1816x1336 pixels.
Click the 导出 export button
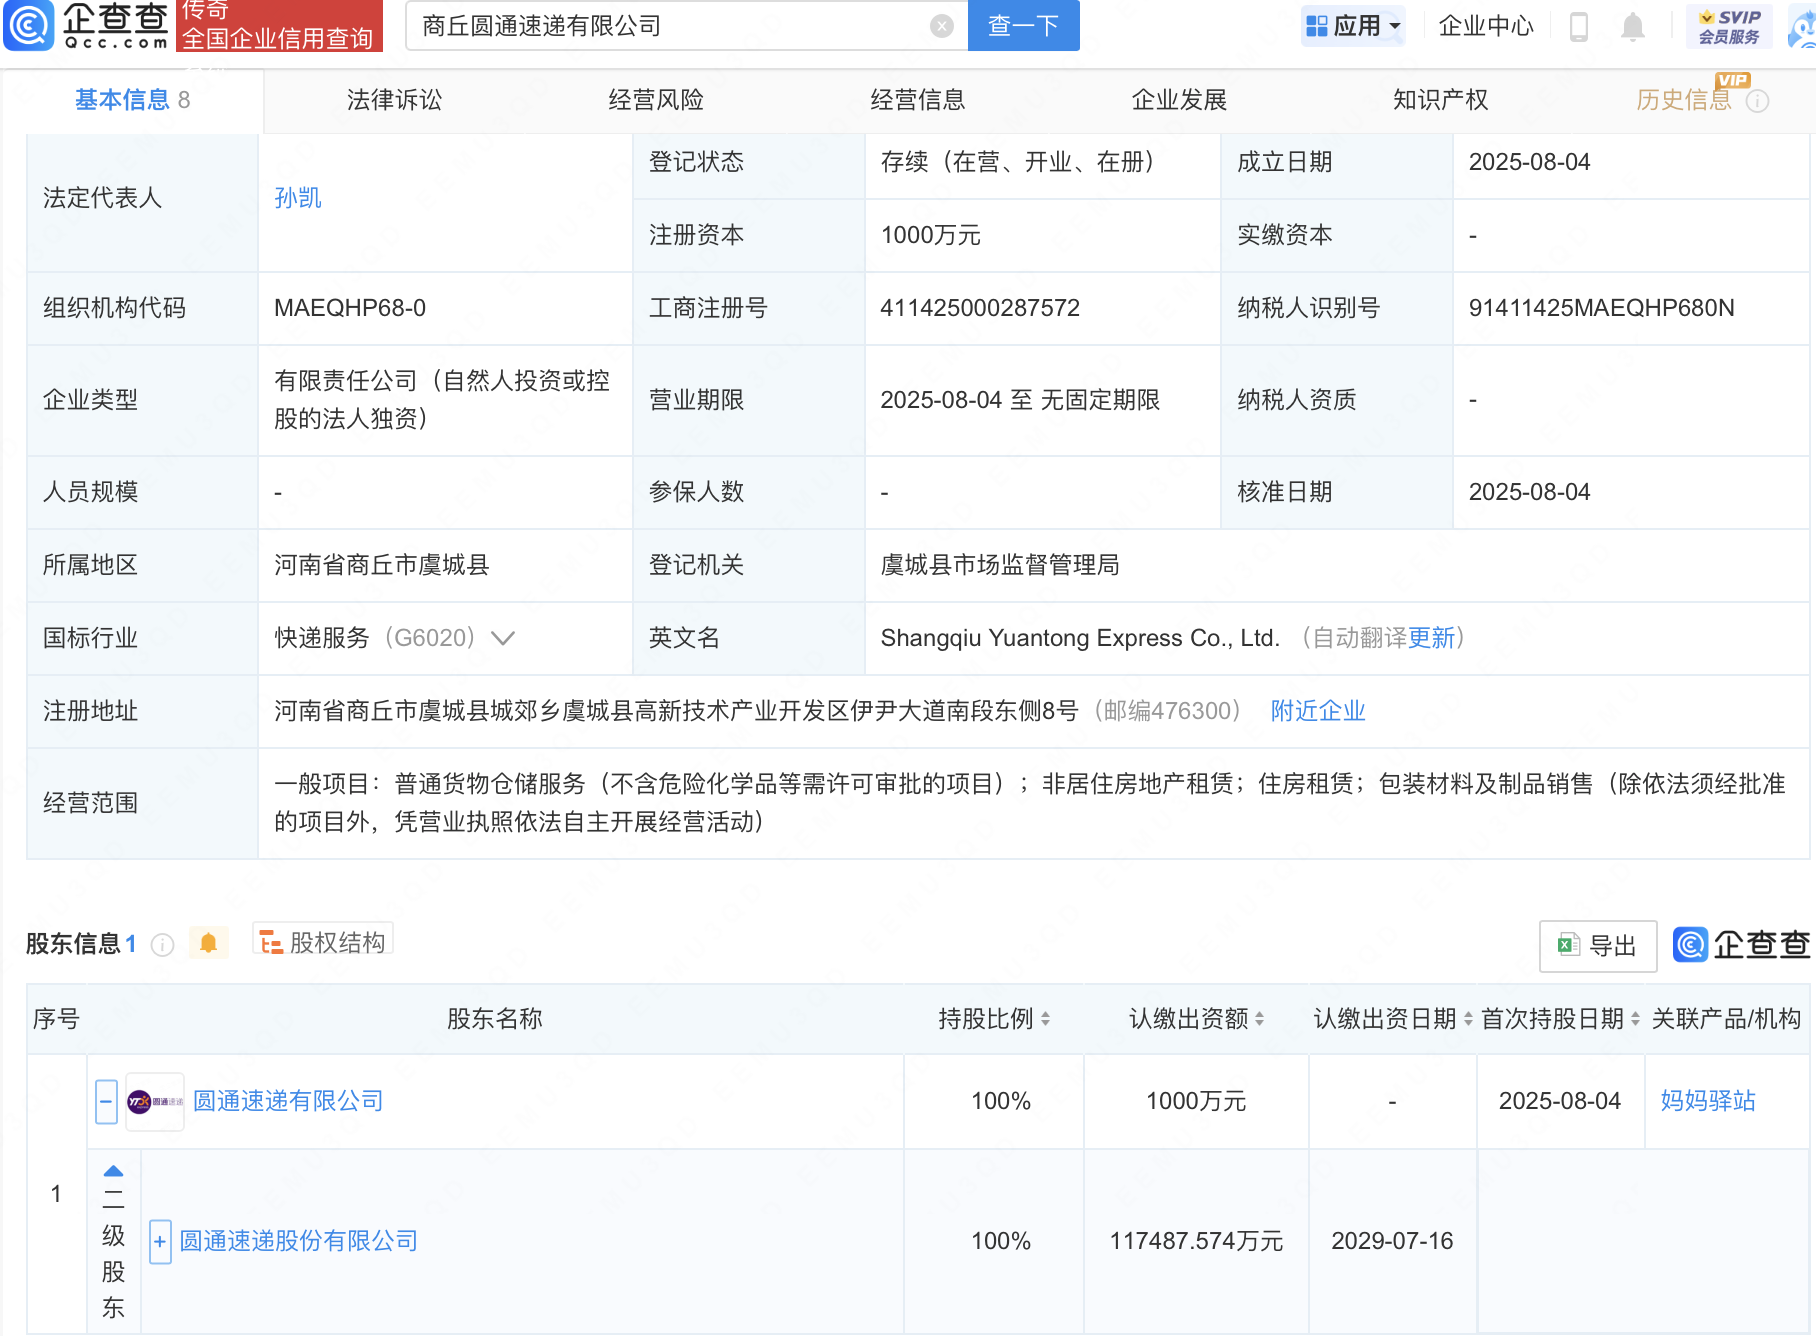pyautogui.click(x=1598, y=945)
